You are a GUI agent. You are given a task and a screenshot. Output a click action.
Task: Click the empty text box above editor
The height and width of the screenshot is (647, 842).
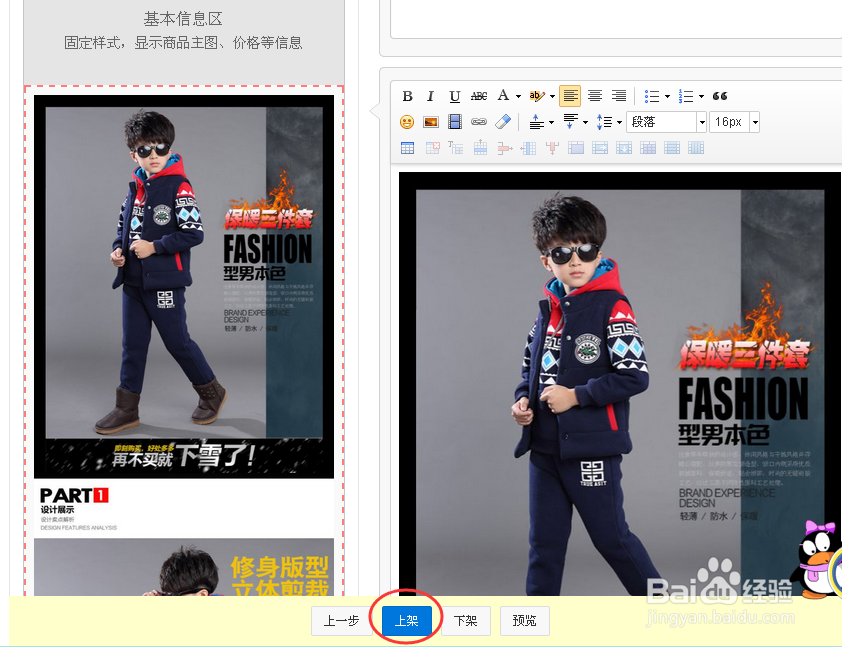tap(616, 19)
